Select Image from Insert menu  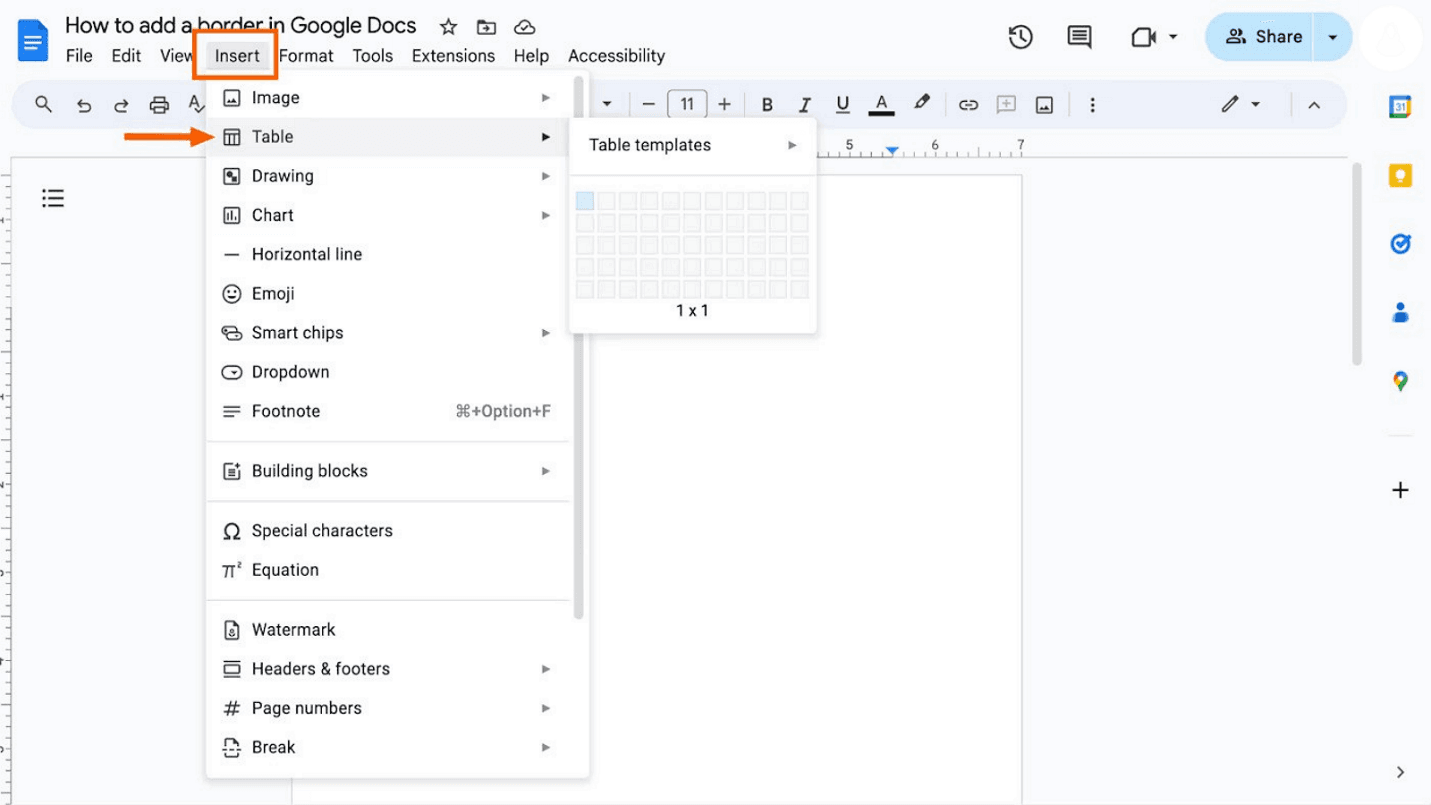click(x=389, y=98)
